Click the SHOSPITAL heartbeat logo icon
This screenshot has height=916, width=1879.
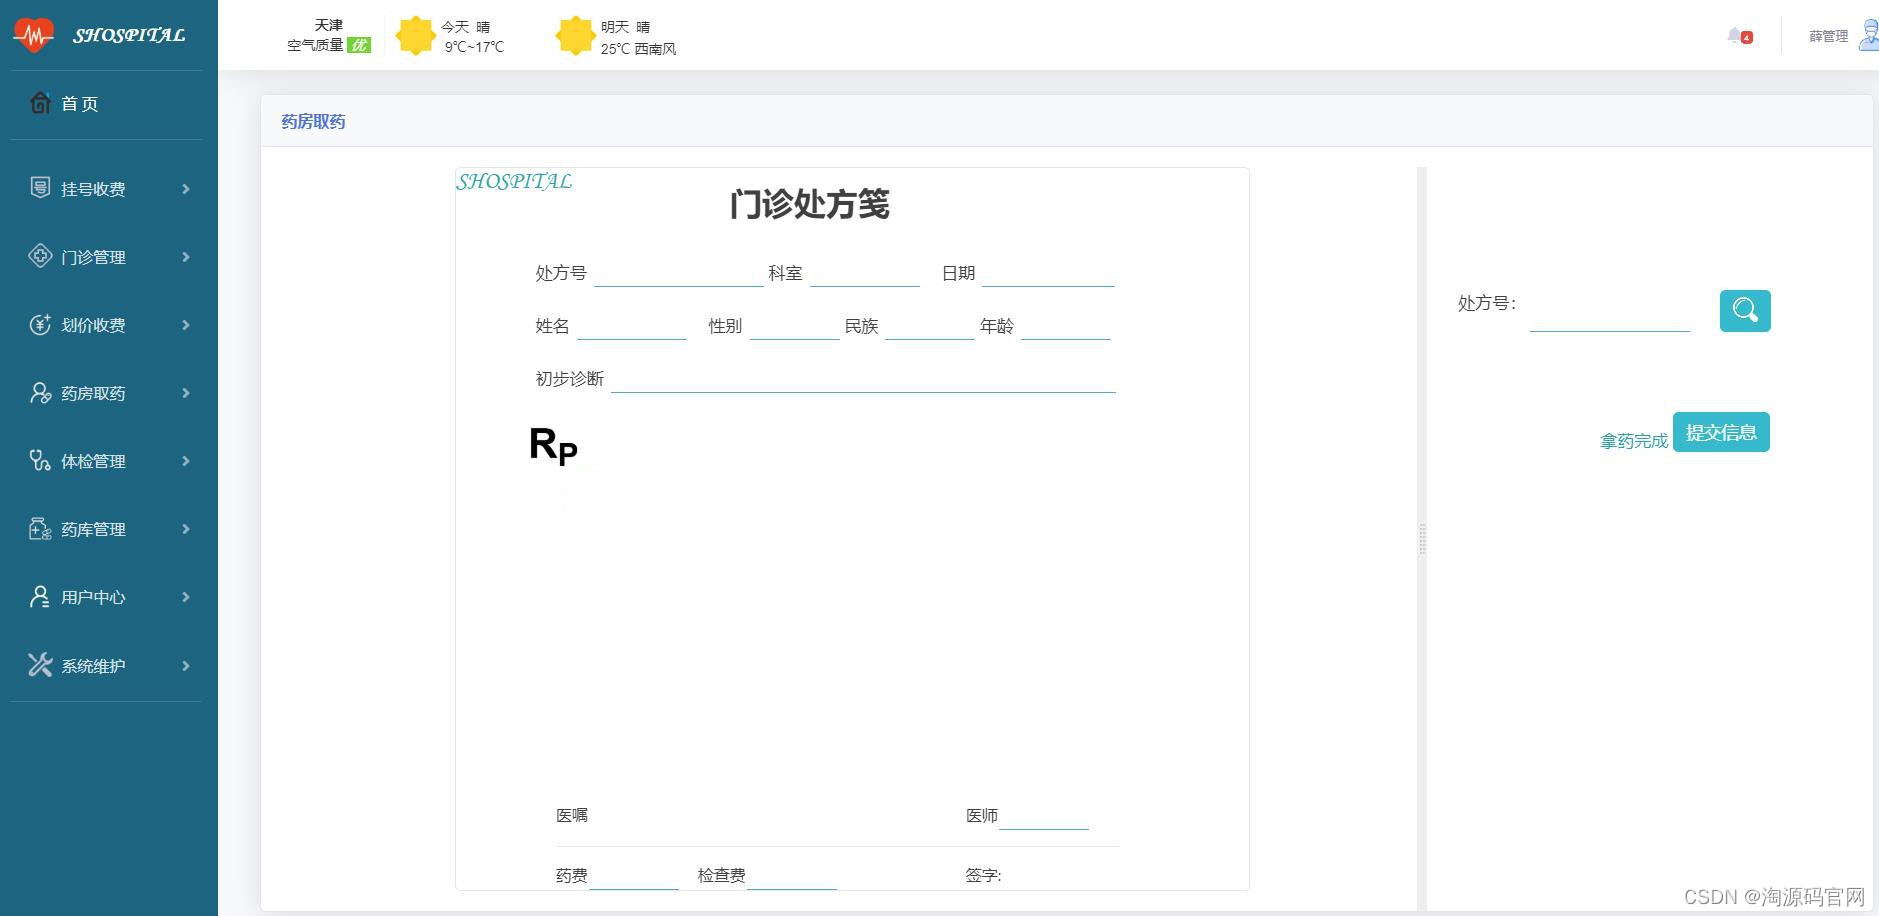(x=34, y=35)
